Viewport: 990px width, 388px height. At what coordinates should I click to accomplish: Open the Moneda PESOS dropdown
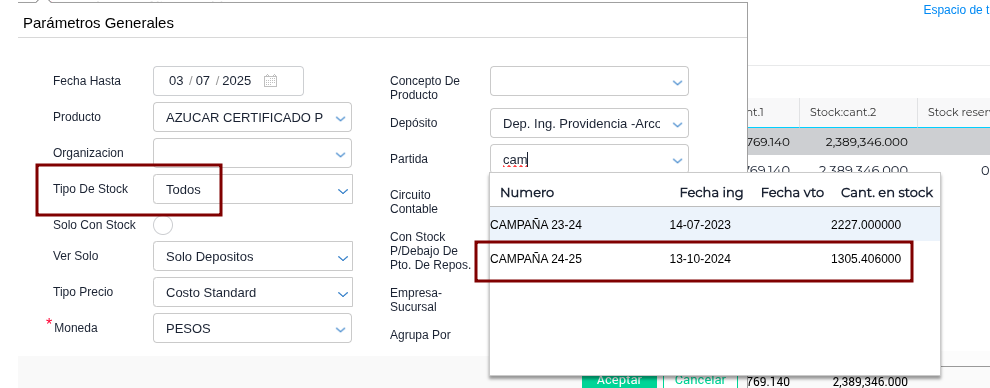253,328
